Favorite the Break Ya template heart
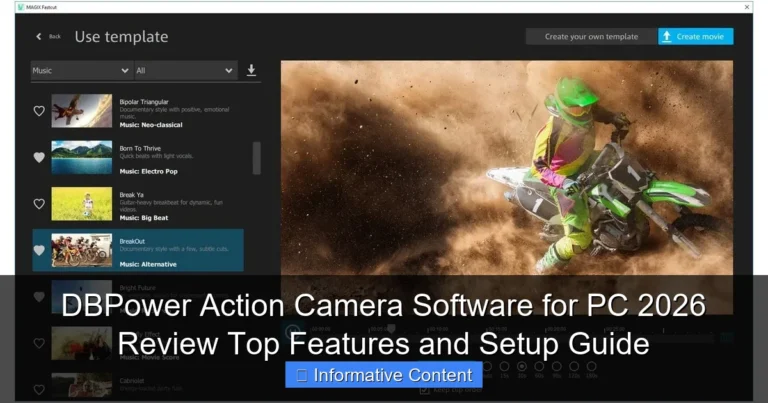The image size is (768, 403). (x=39, y=204)
